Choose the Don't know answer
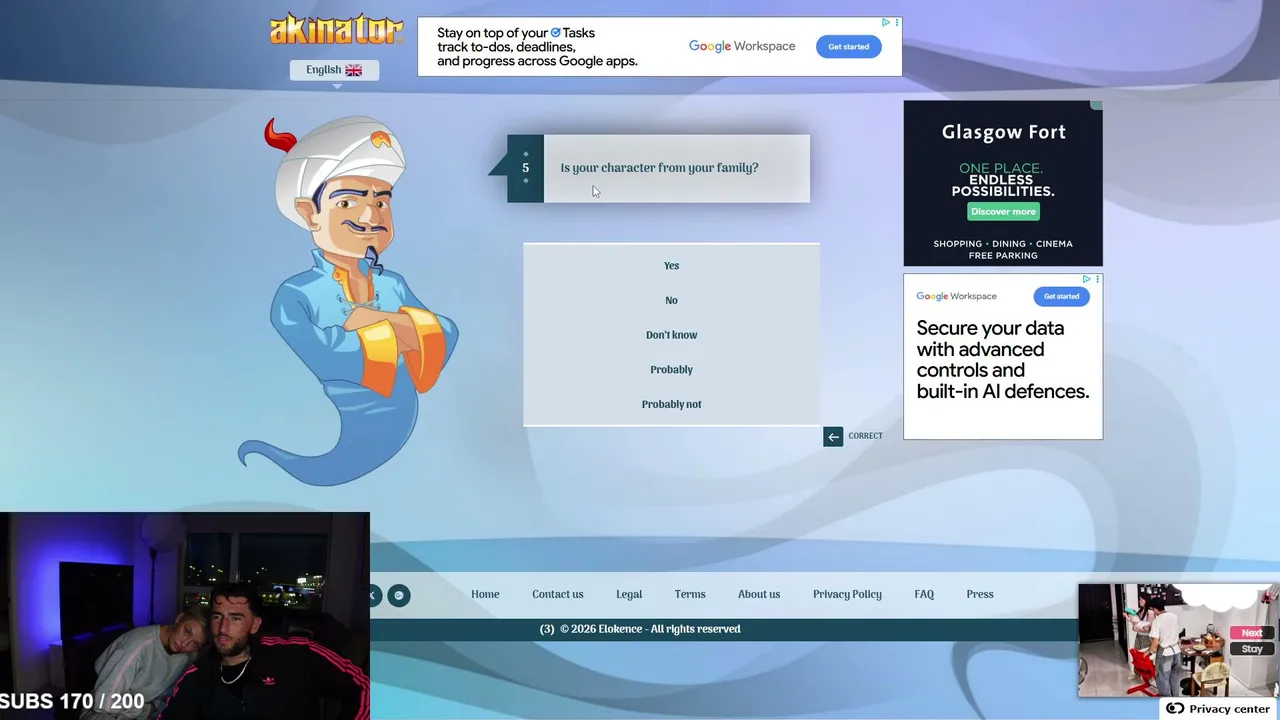 pos(671,335)
